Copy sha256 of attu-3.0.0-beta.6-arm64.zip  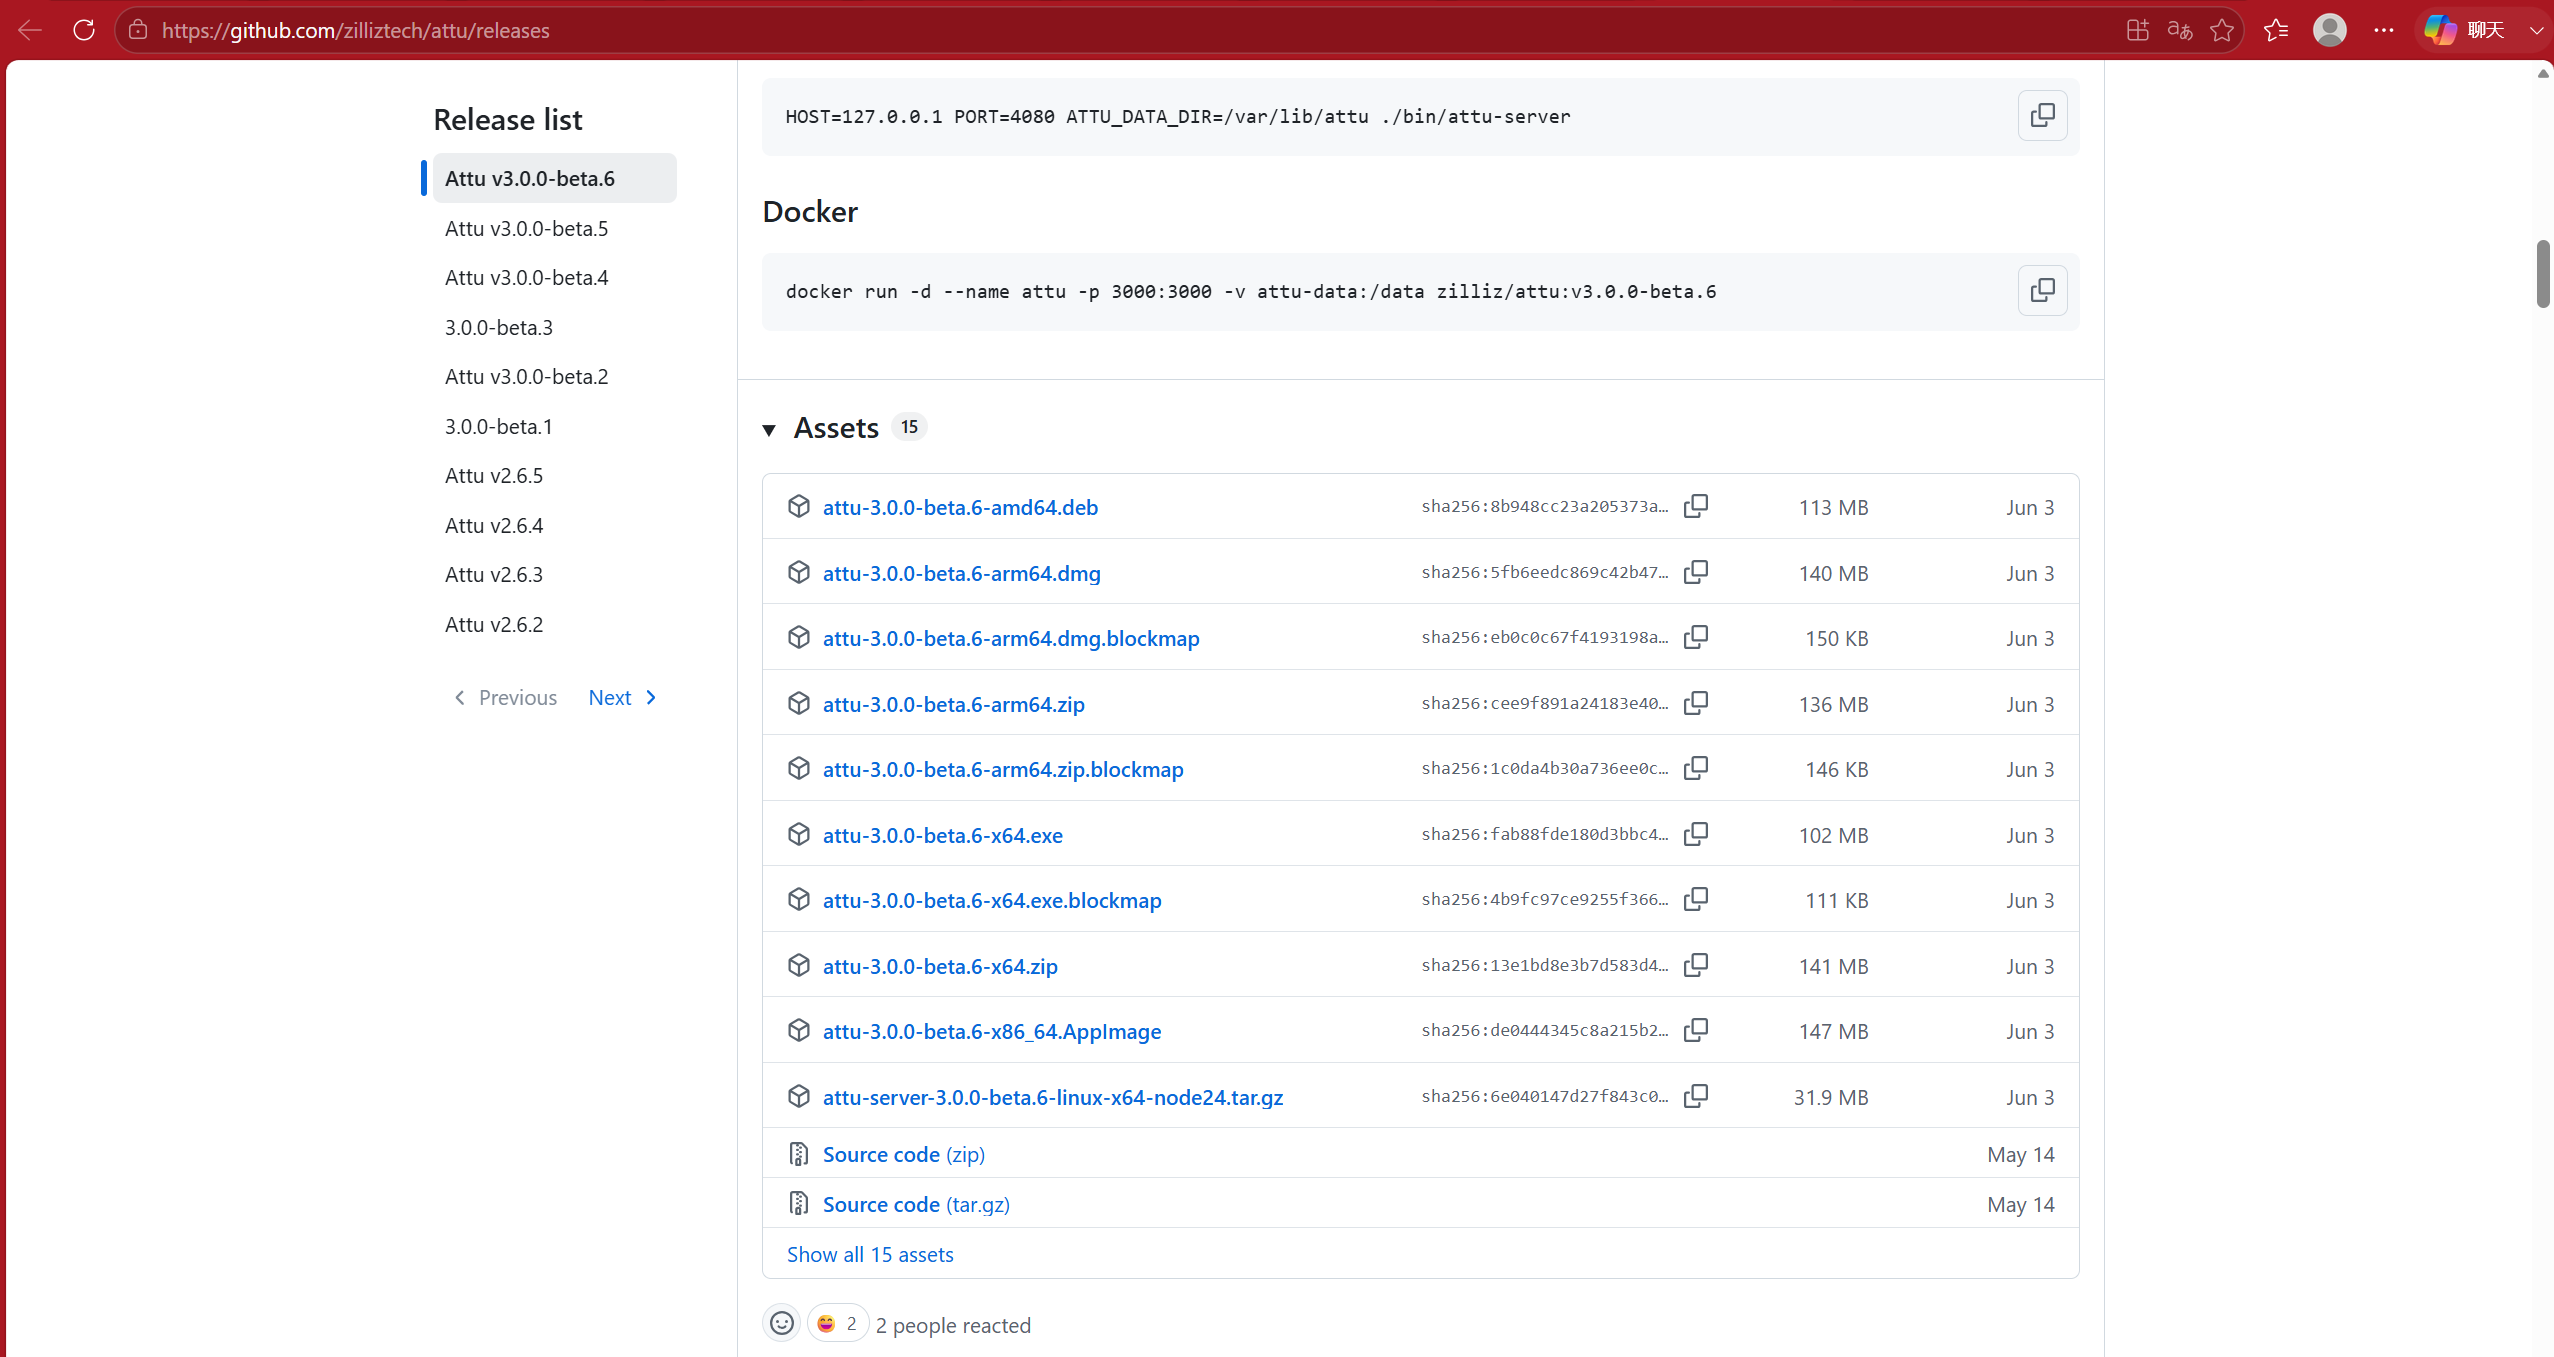(1696, 703)
